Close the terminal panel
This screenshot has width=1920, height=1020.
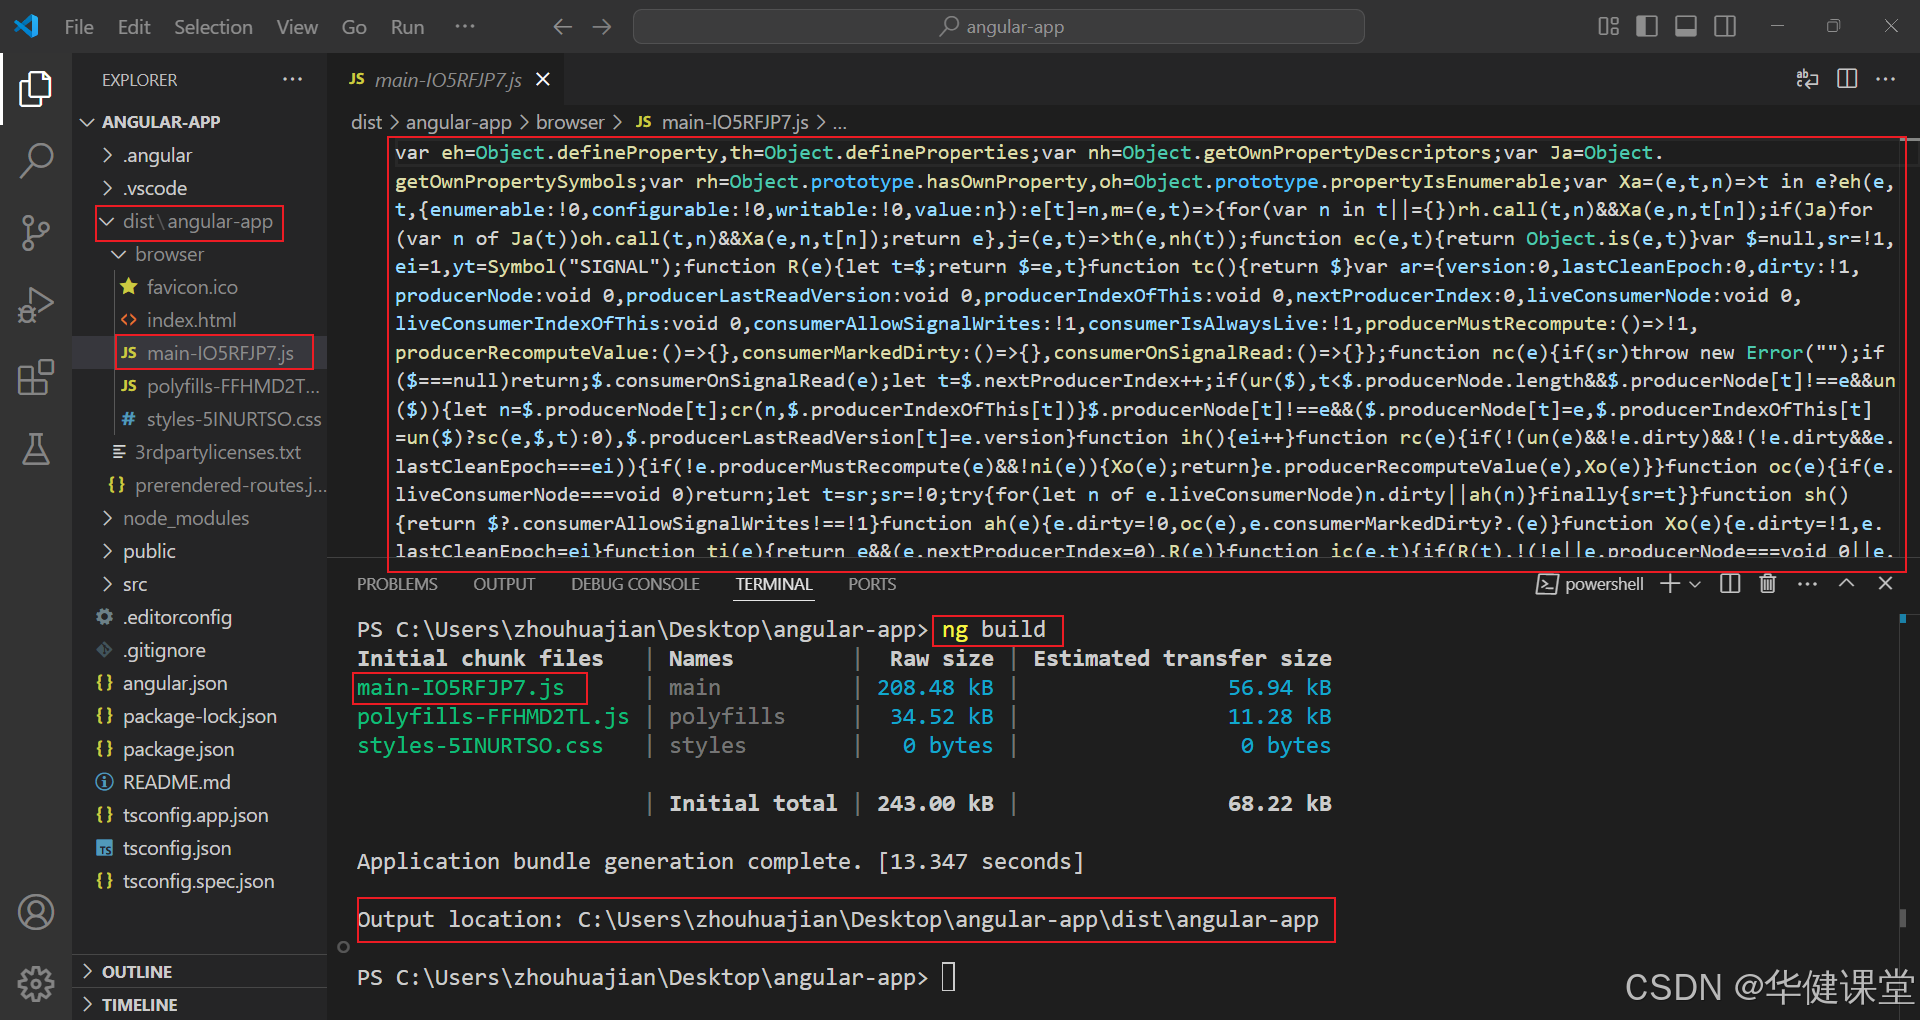(x=1885, y=584)
